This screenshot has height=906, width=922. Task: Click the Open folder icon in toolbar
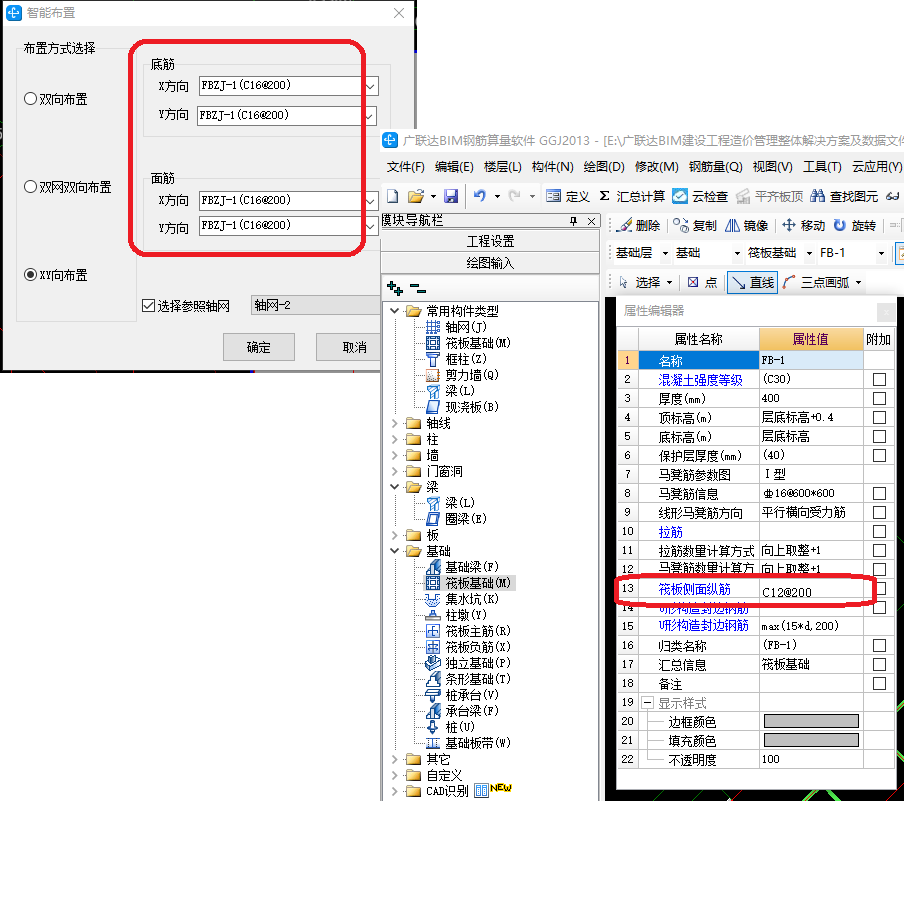click(x=416, y=196)
